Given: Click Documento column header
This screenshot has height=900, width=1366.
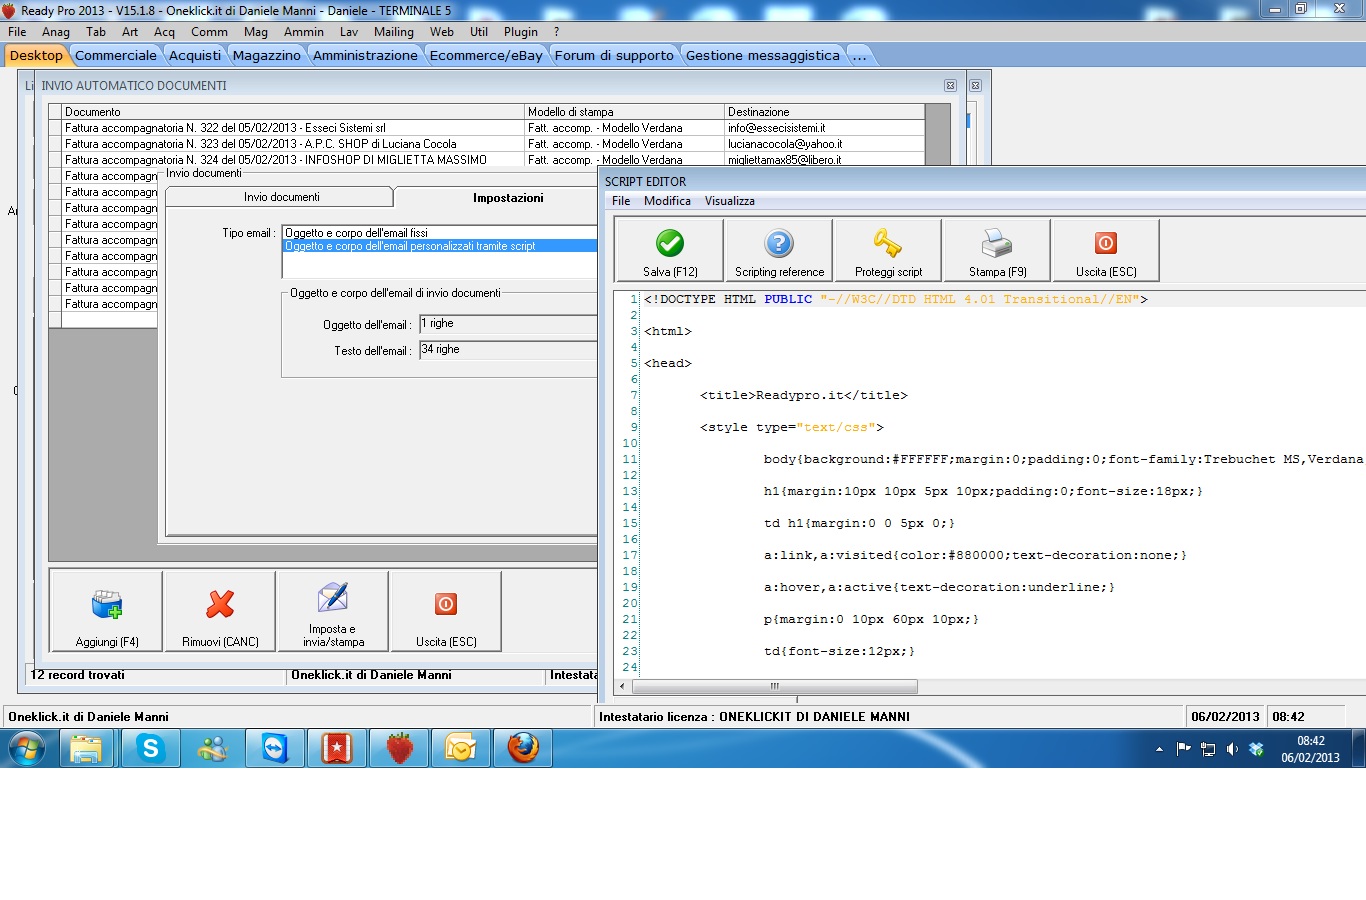Looking at the screenshot, I should [x=293, y=112].
